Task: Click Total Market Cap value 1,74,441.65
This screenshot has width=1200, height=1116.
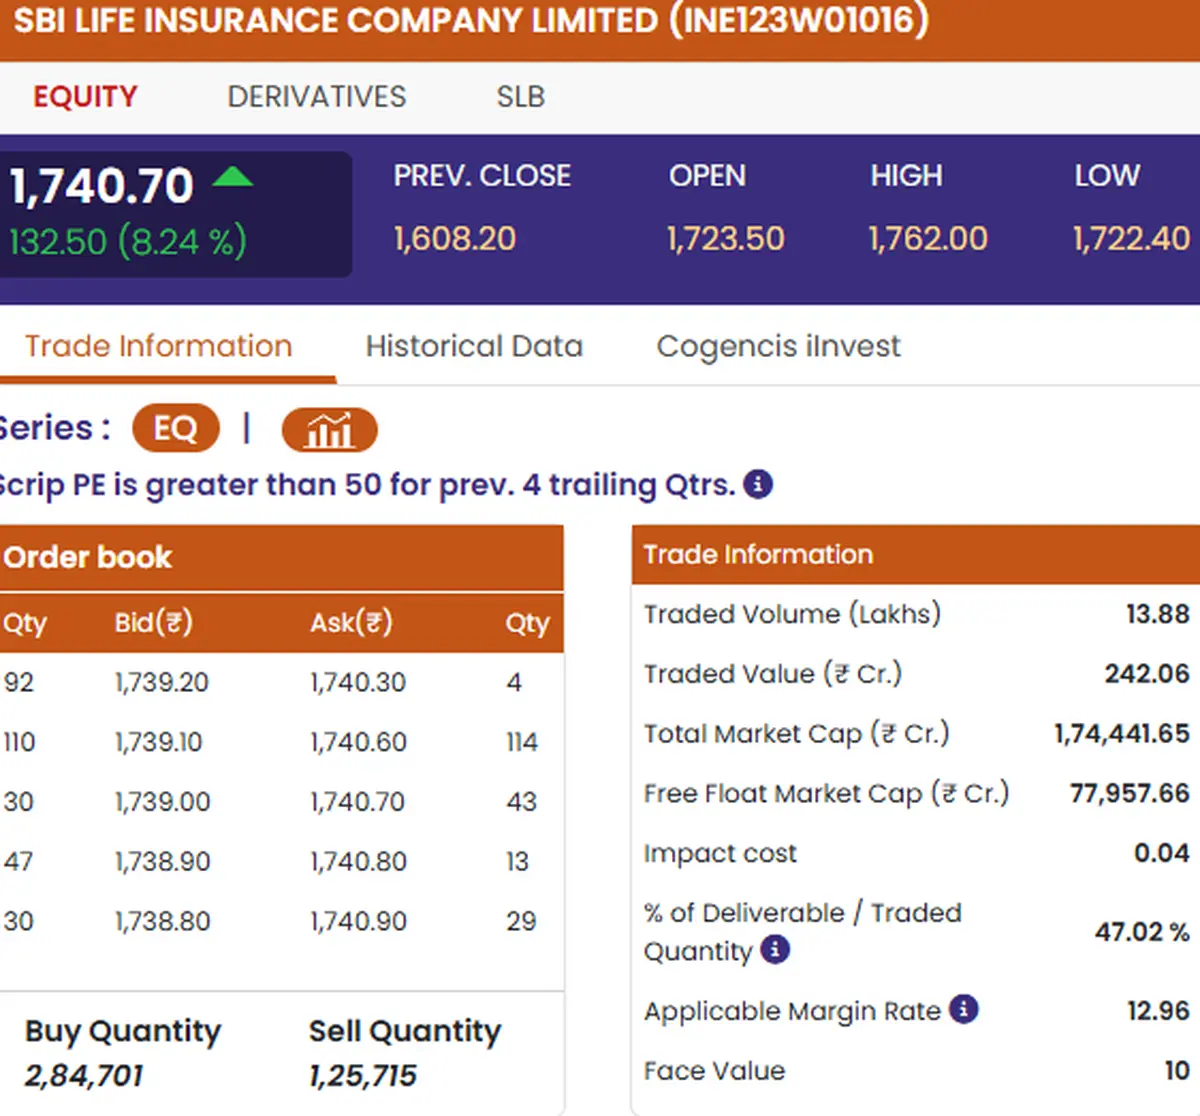Action: (x=1122, y=734)
